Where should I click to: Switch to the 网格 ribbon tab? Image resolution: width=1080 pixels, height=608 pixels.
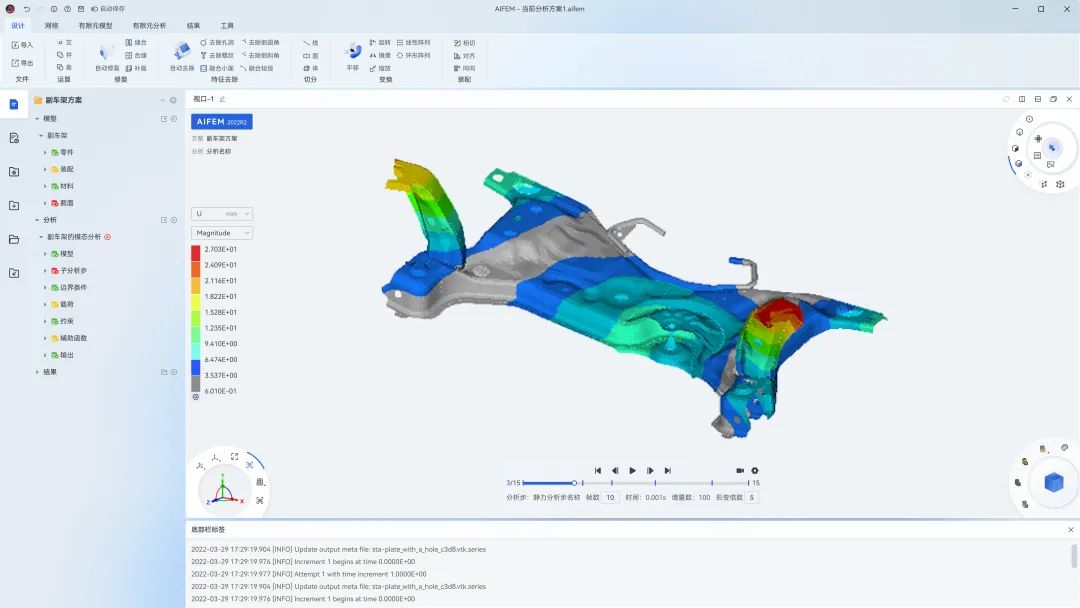[x=52, y=25]
